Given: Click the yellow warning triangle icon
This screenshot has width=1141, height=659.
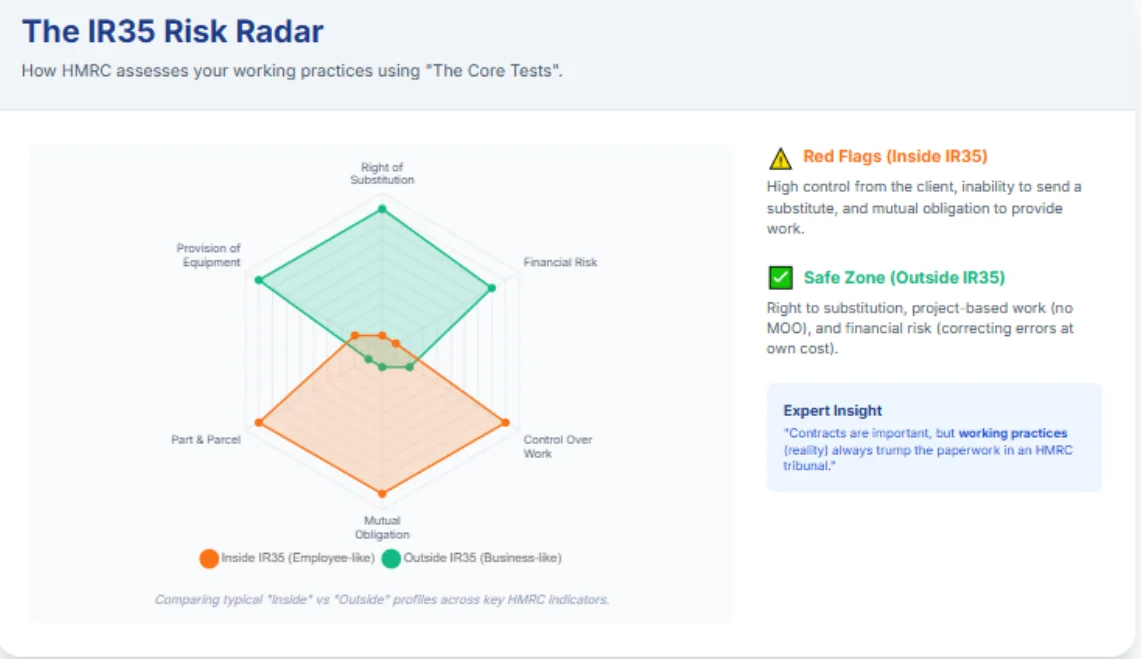Looking at the screenshot, I should pos(780,158).
